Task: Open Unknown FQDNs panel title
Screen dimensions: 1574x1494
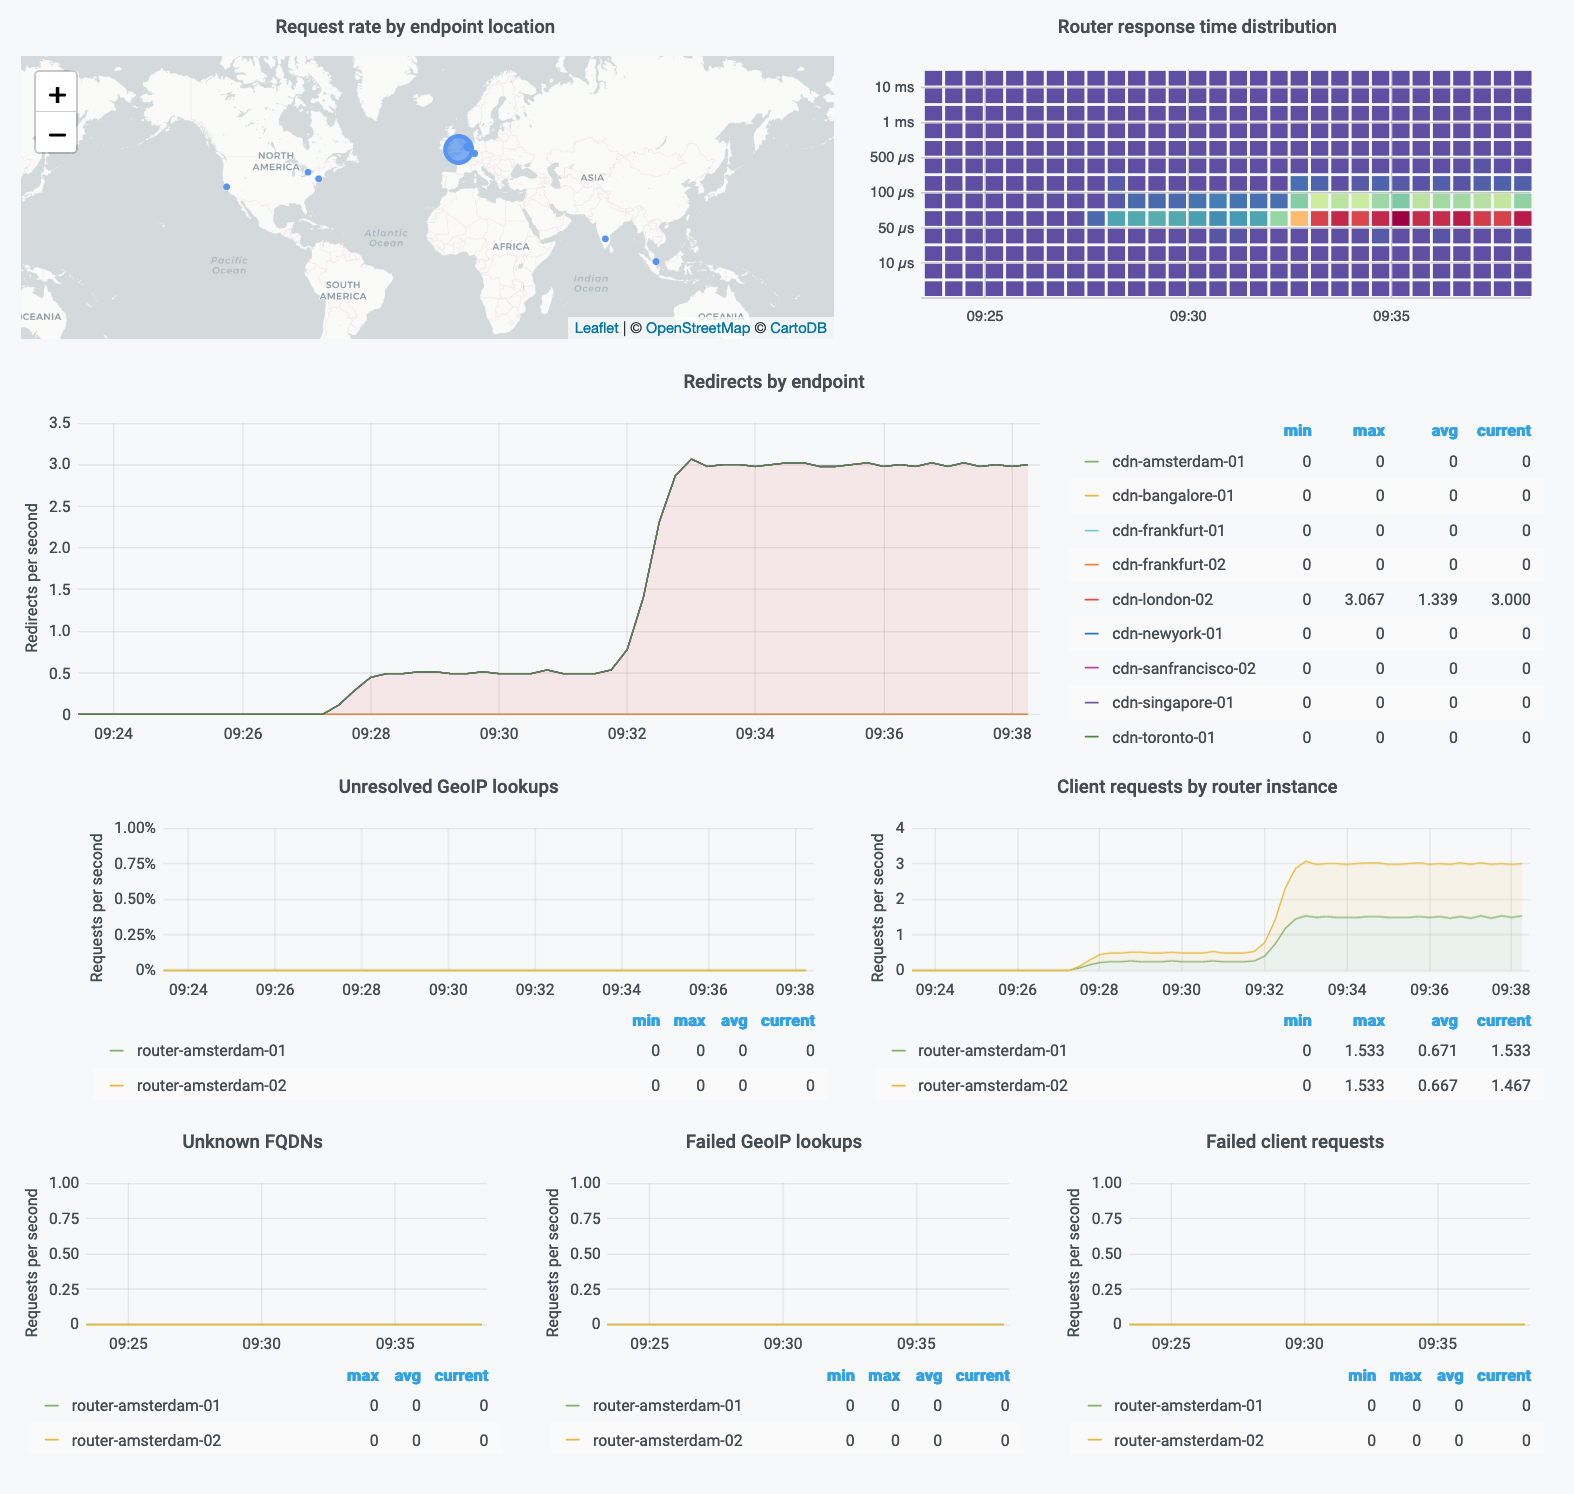Action: (252, 1142)
